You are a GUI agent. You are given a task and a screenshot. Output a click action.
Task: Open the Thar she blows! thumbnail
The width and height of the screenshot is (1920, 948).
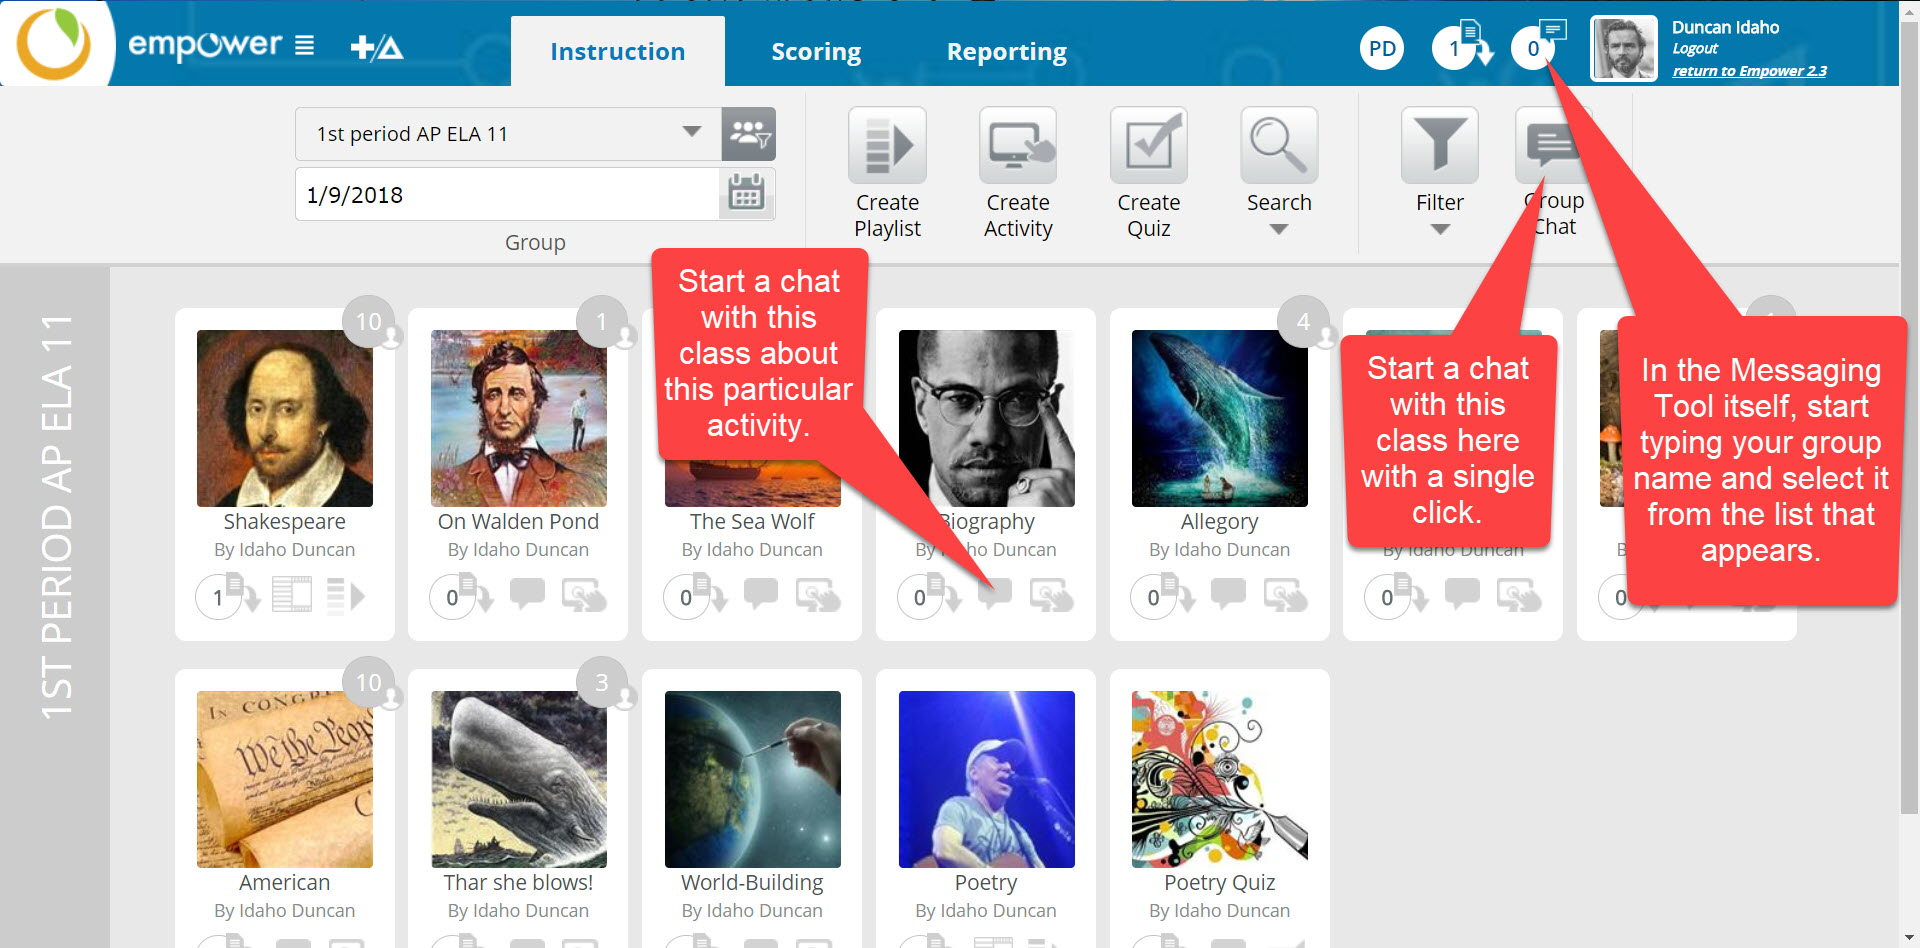[x=519, y=779]
